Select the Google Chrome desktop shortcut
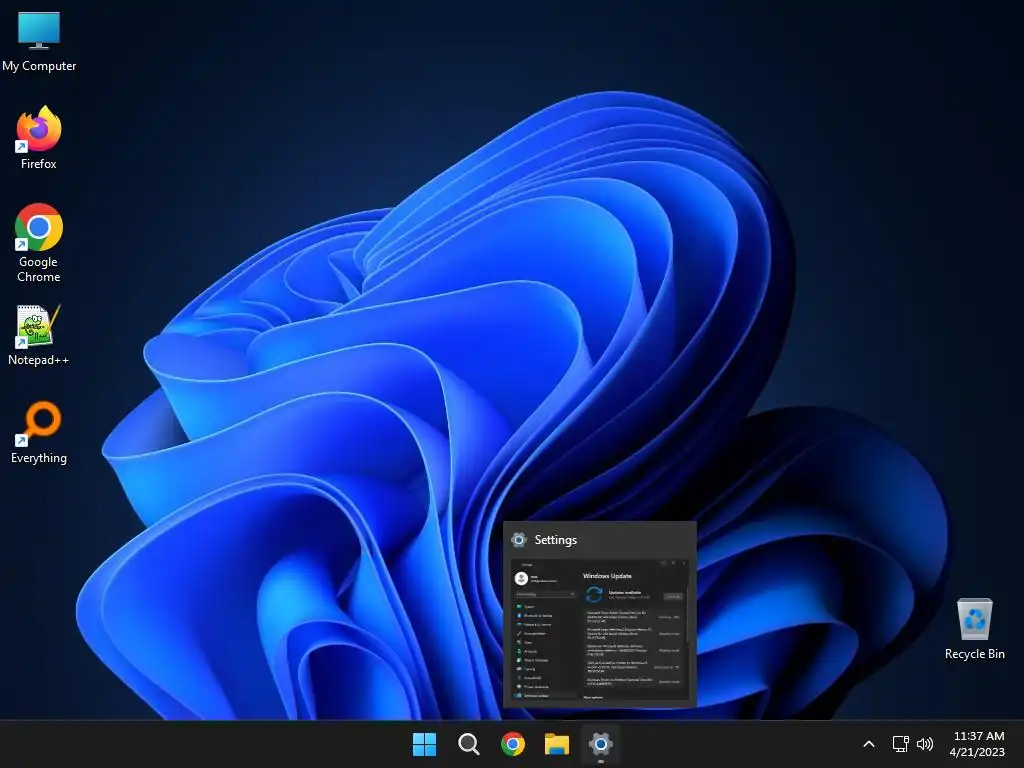This screenshot has width=1024, height=768. point(39,242)
